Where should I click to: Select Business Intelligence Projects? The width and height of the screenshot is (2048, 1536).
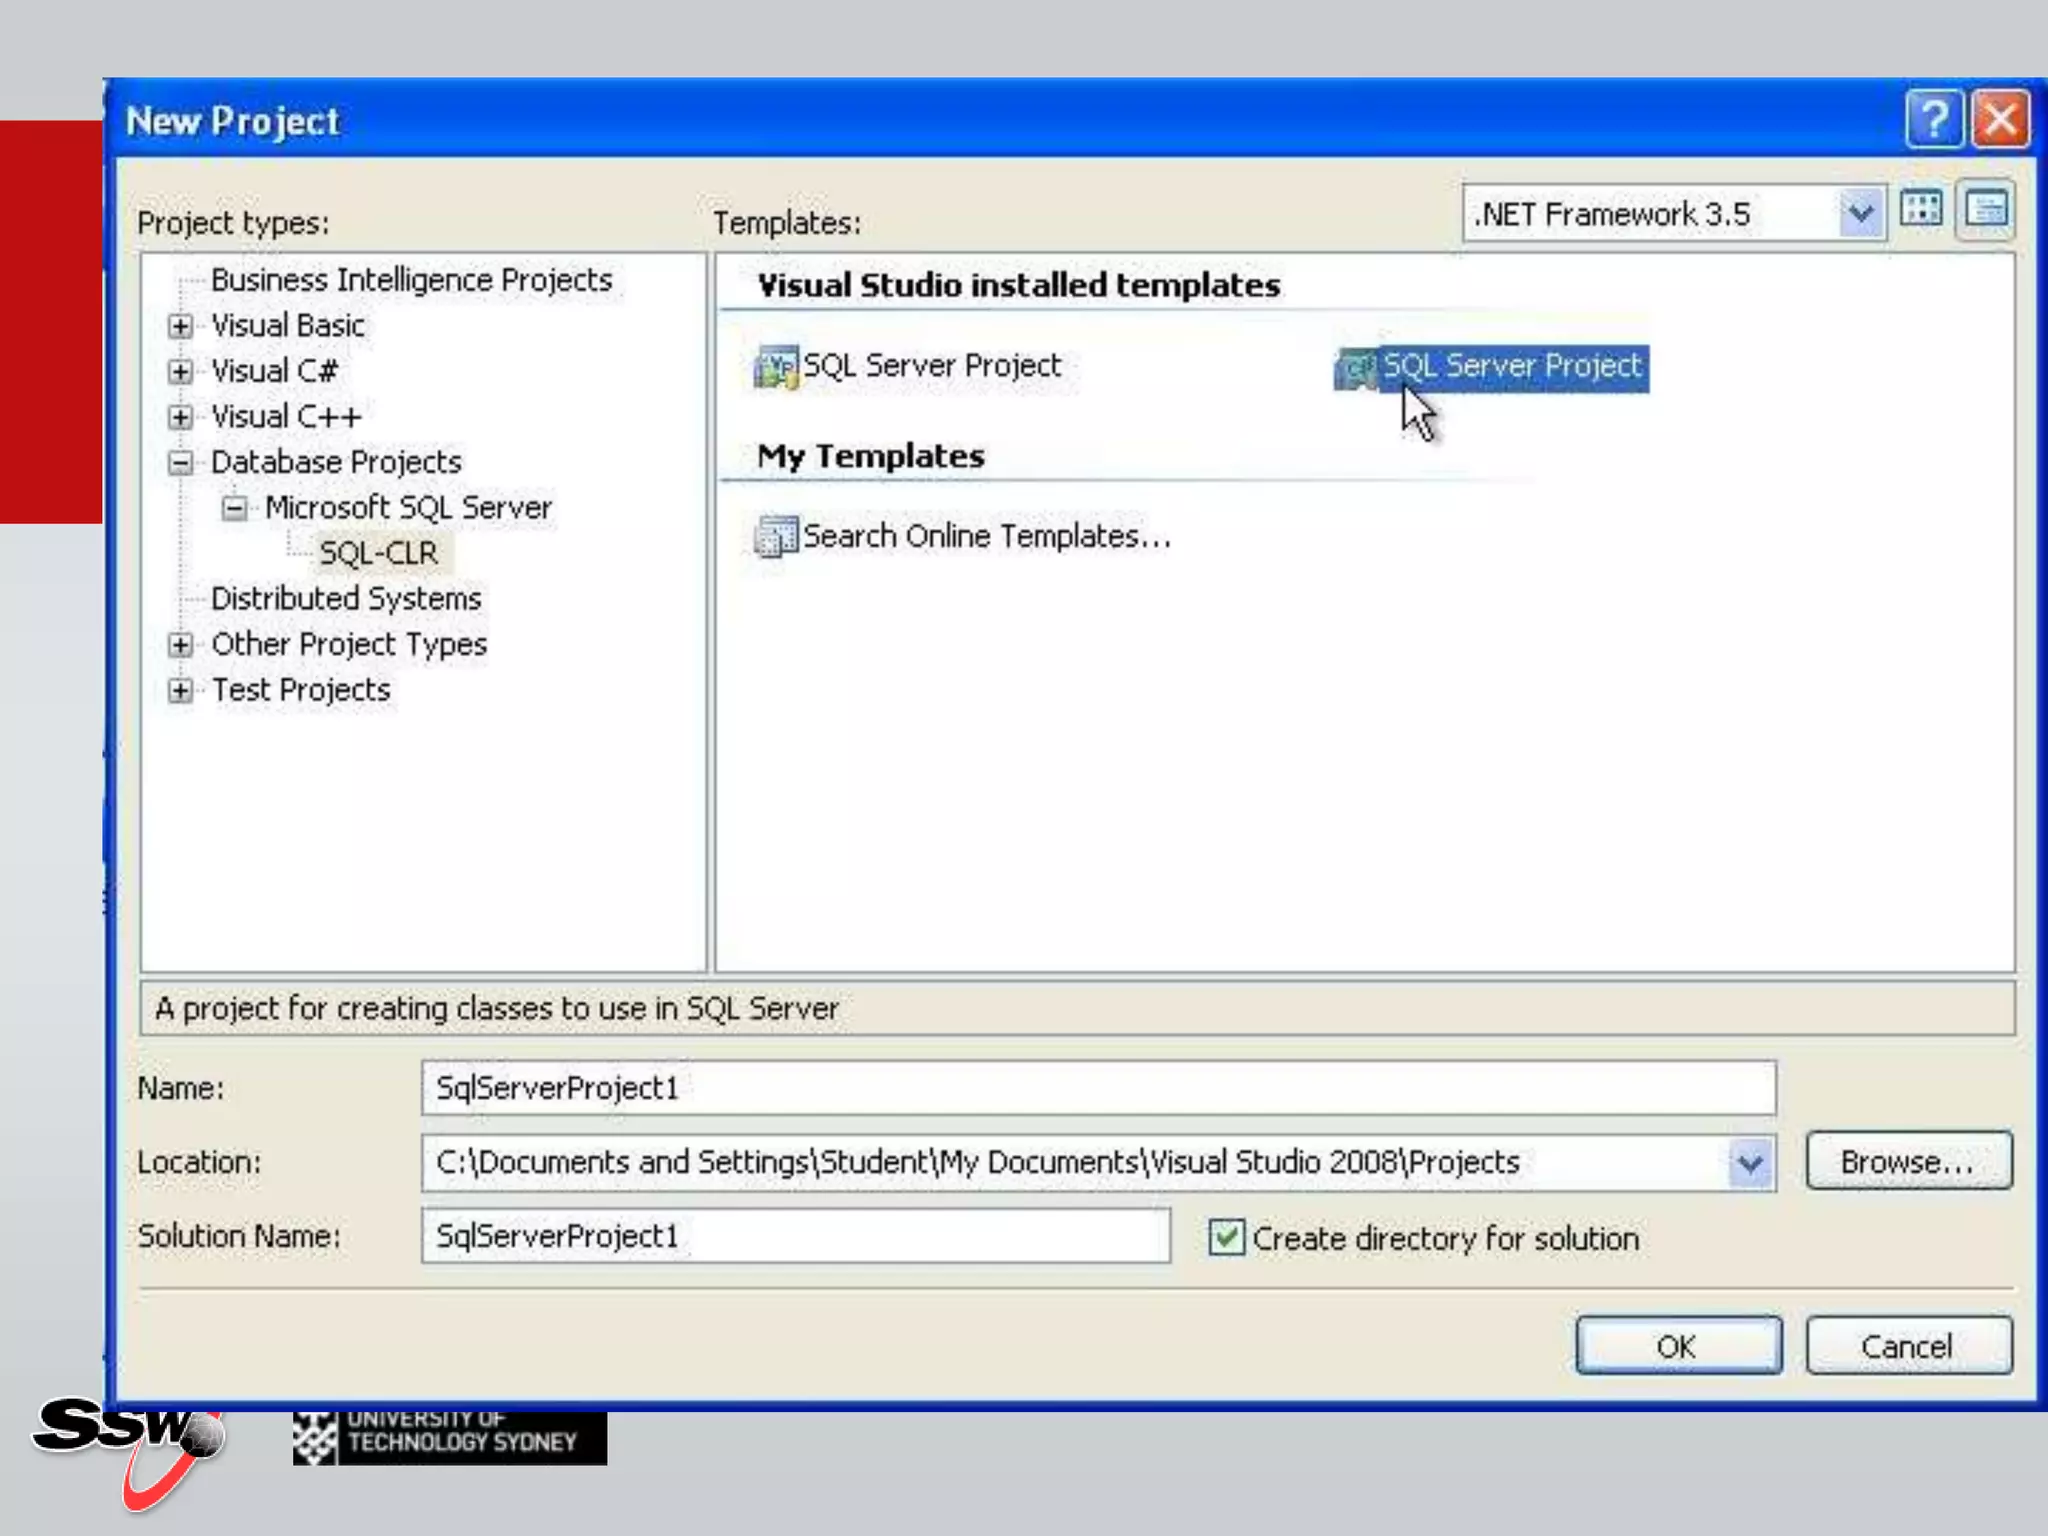(x=412, y=280)
